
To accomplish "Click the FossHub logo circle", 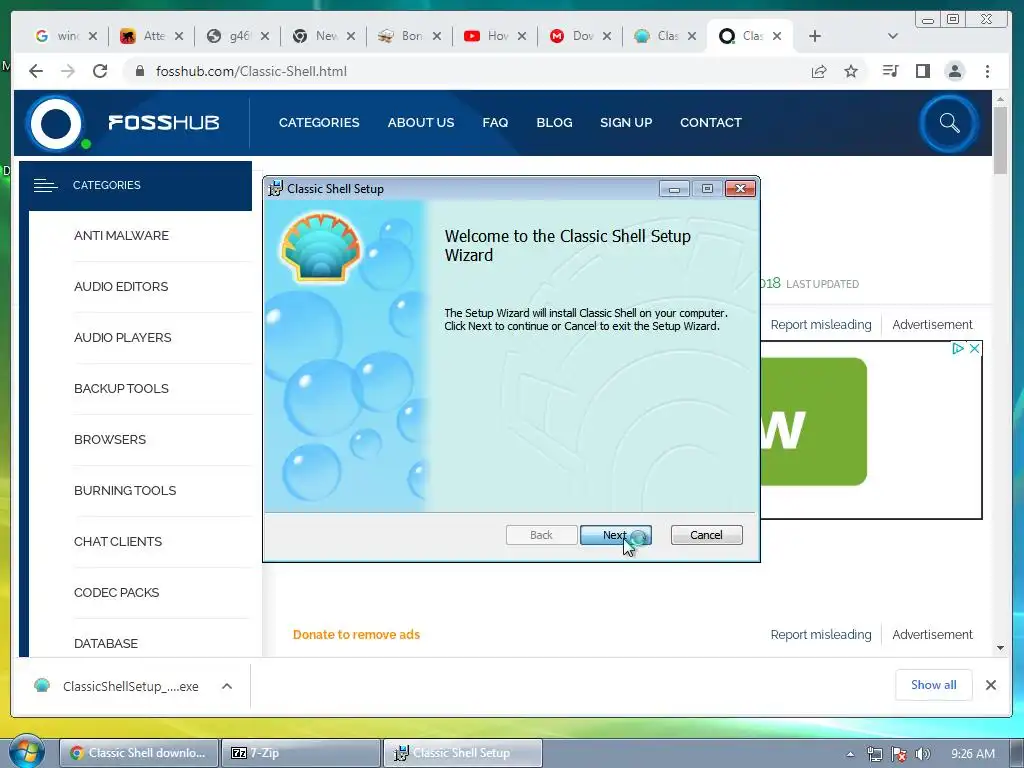I will [x=56, y=123].
